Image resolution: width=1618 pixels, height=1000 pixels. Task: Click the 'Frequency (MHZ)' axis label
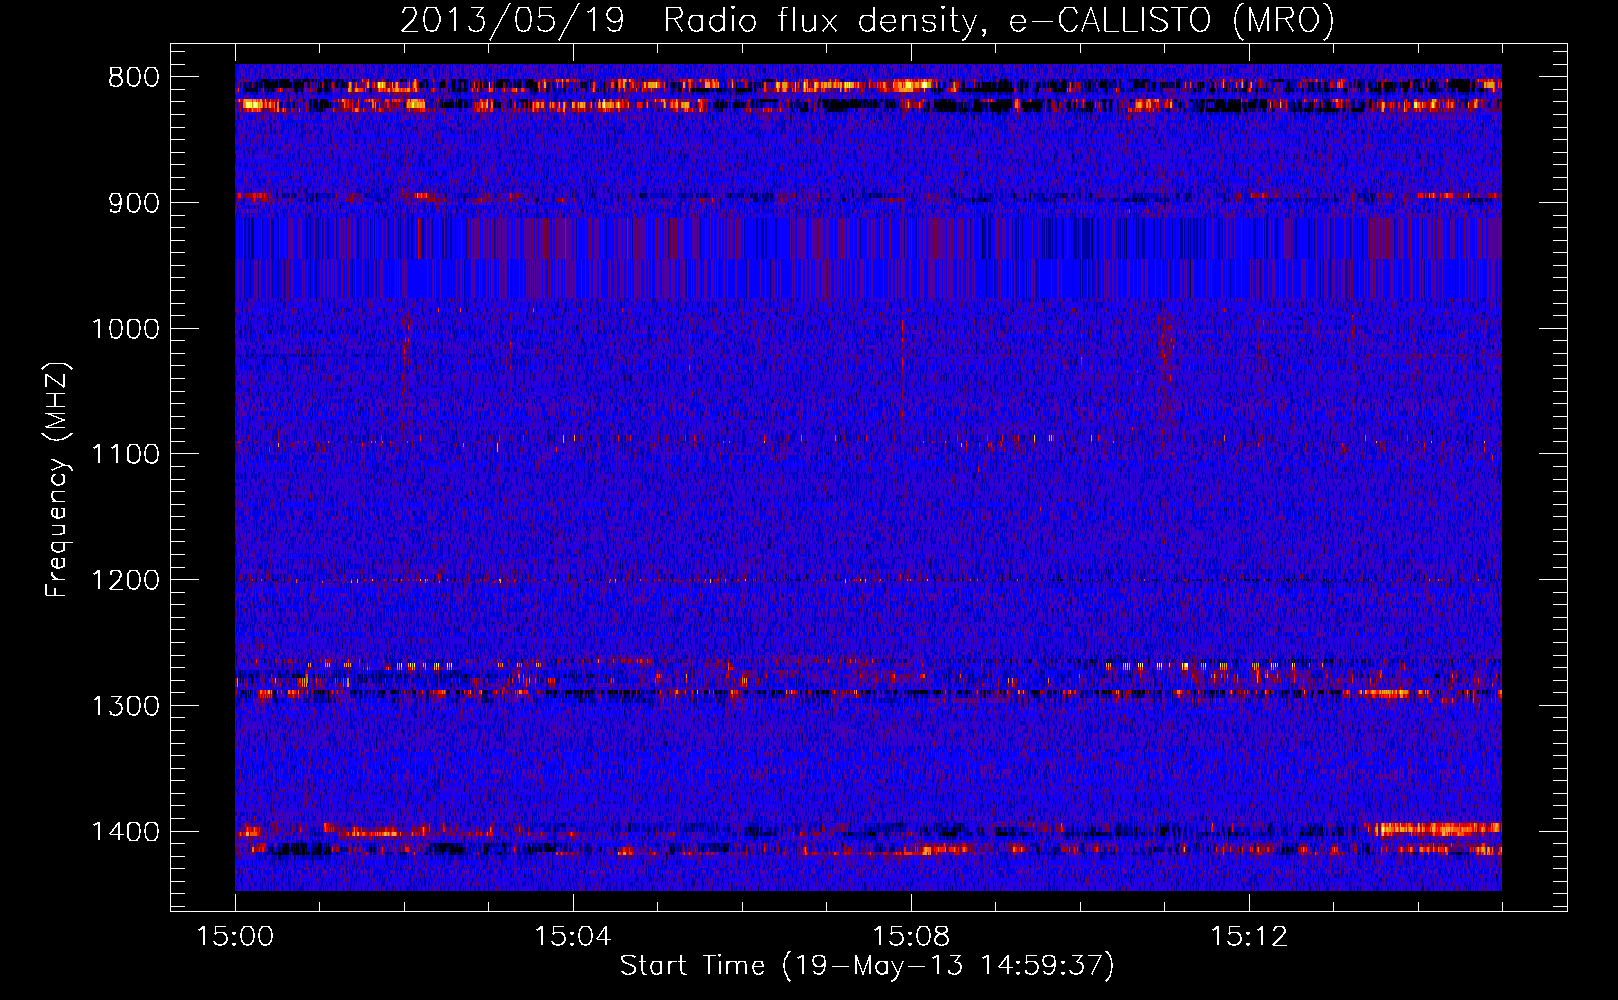57,479
